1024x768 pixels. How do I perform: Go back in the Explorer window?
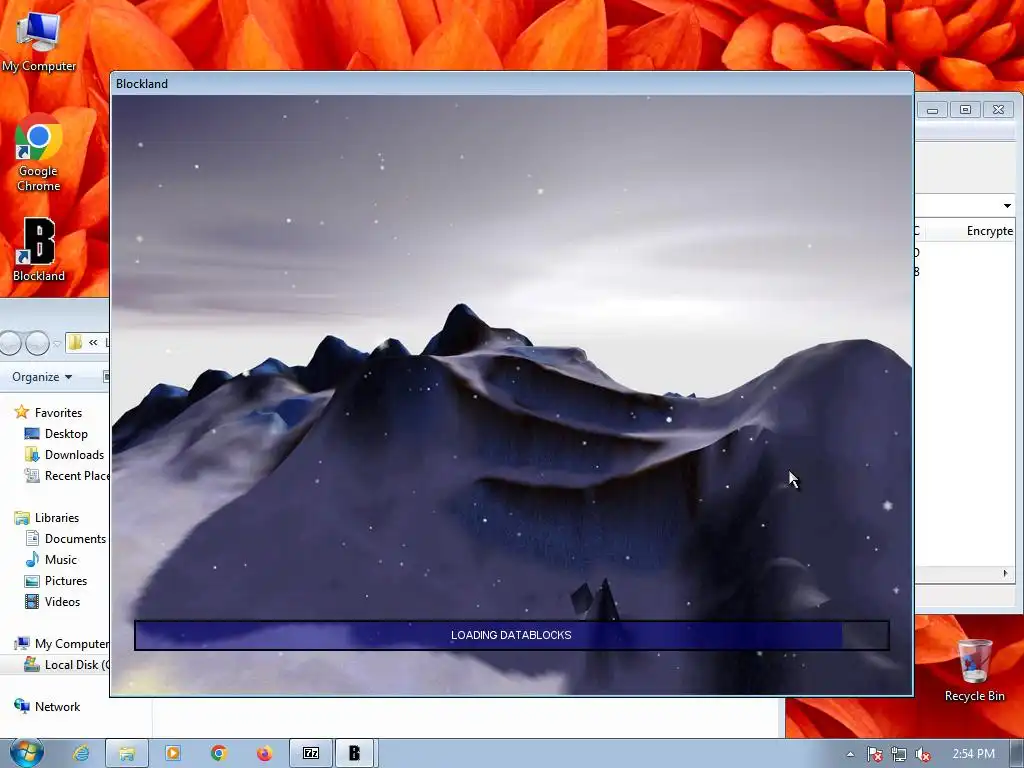(x=10, y=343)
